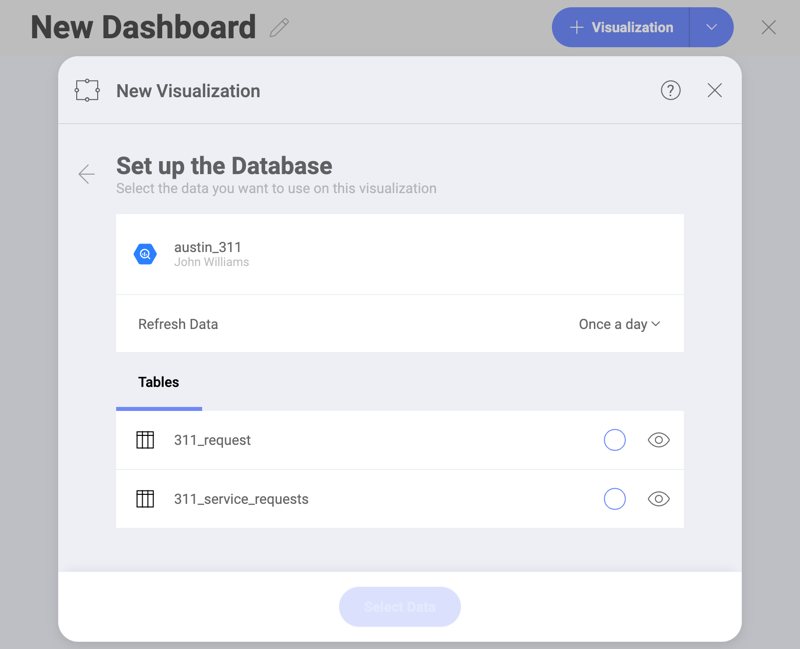Select the 311_request table radio button

pos(615,440)
